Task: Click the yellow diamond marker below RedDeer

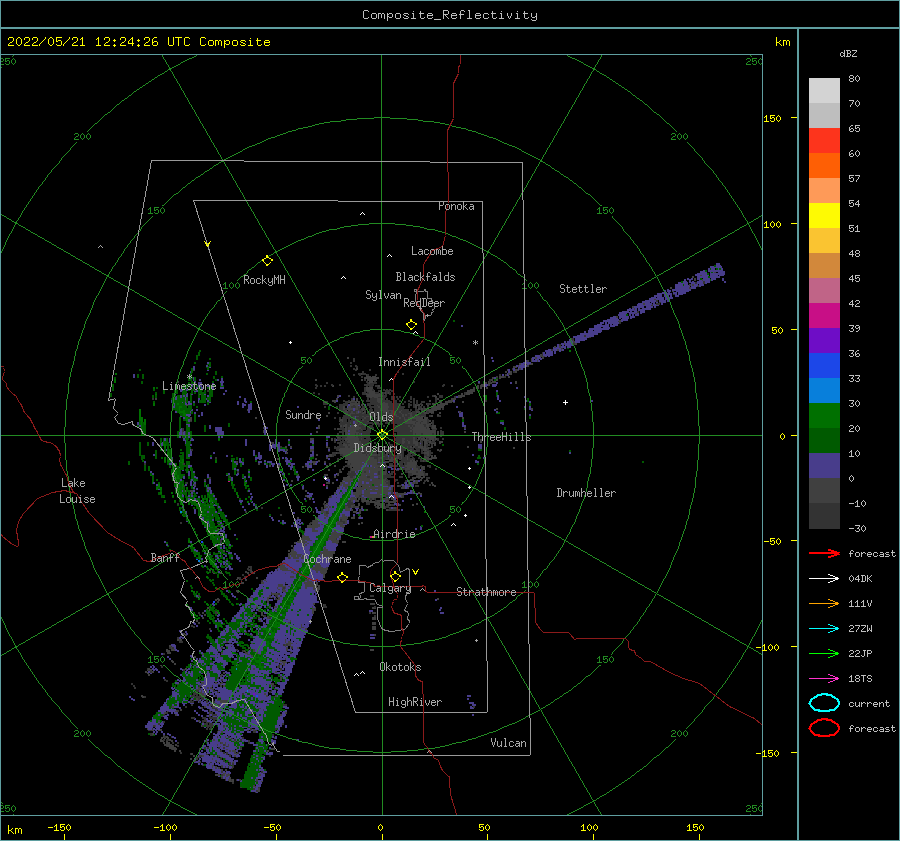Action: click(412, 325)
